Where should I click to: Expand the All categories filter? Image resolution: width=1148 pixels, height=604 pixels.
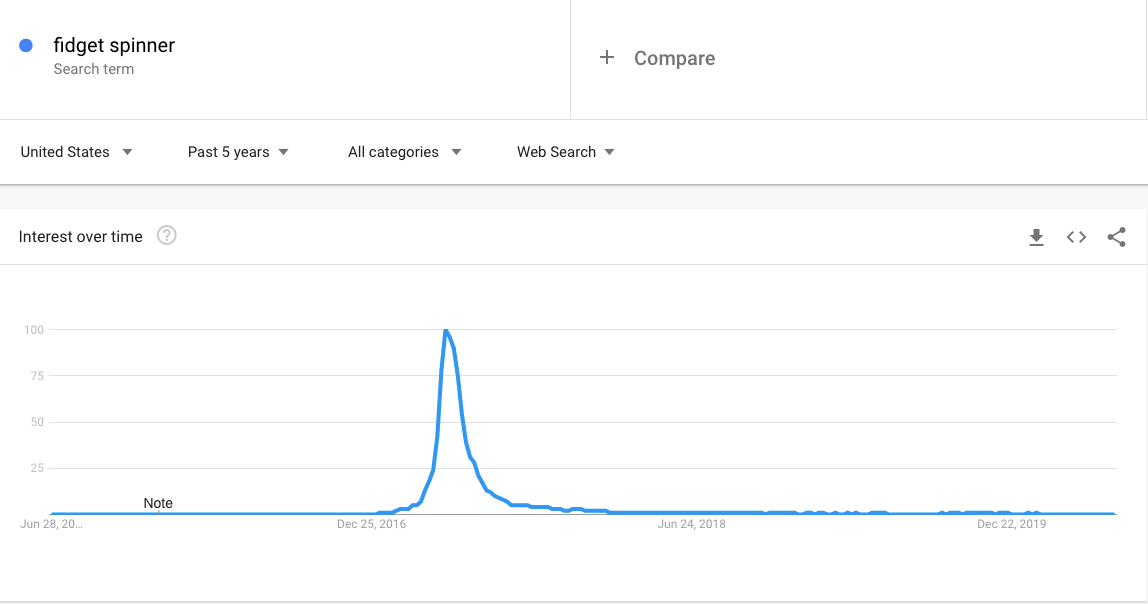[x=402, y=152]
